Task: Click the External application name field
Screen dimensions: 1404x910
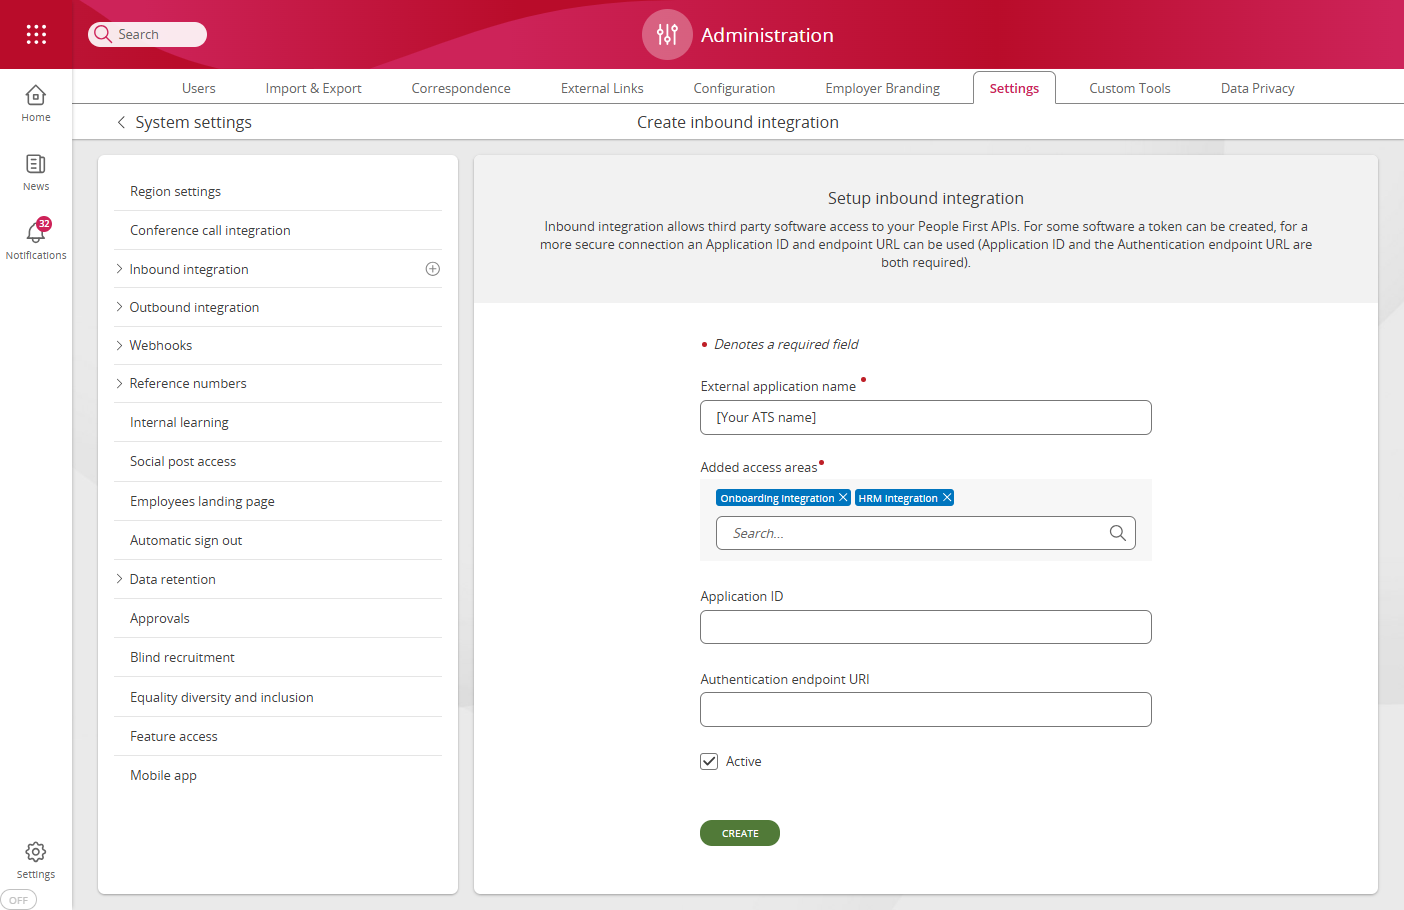Action: (926, 418)
